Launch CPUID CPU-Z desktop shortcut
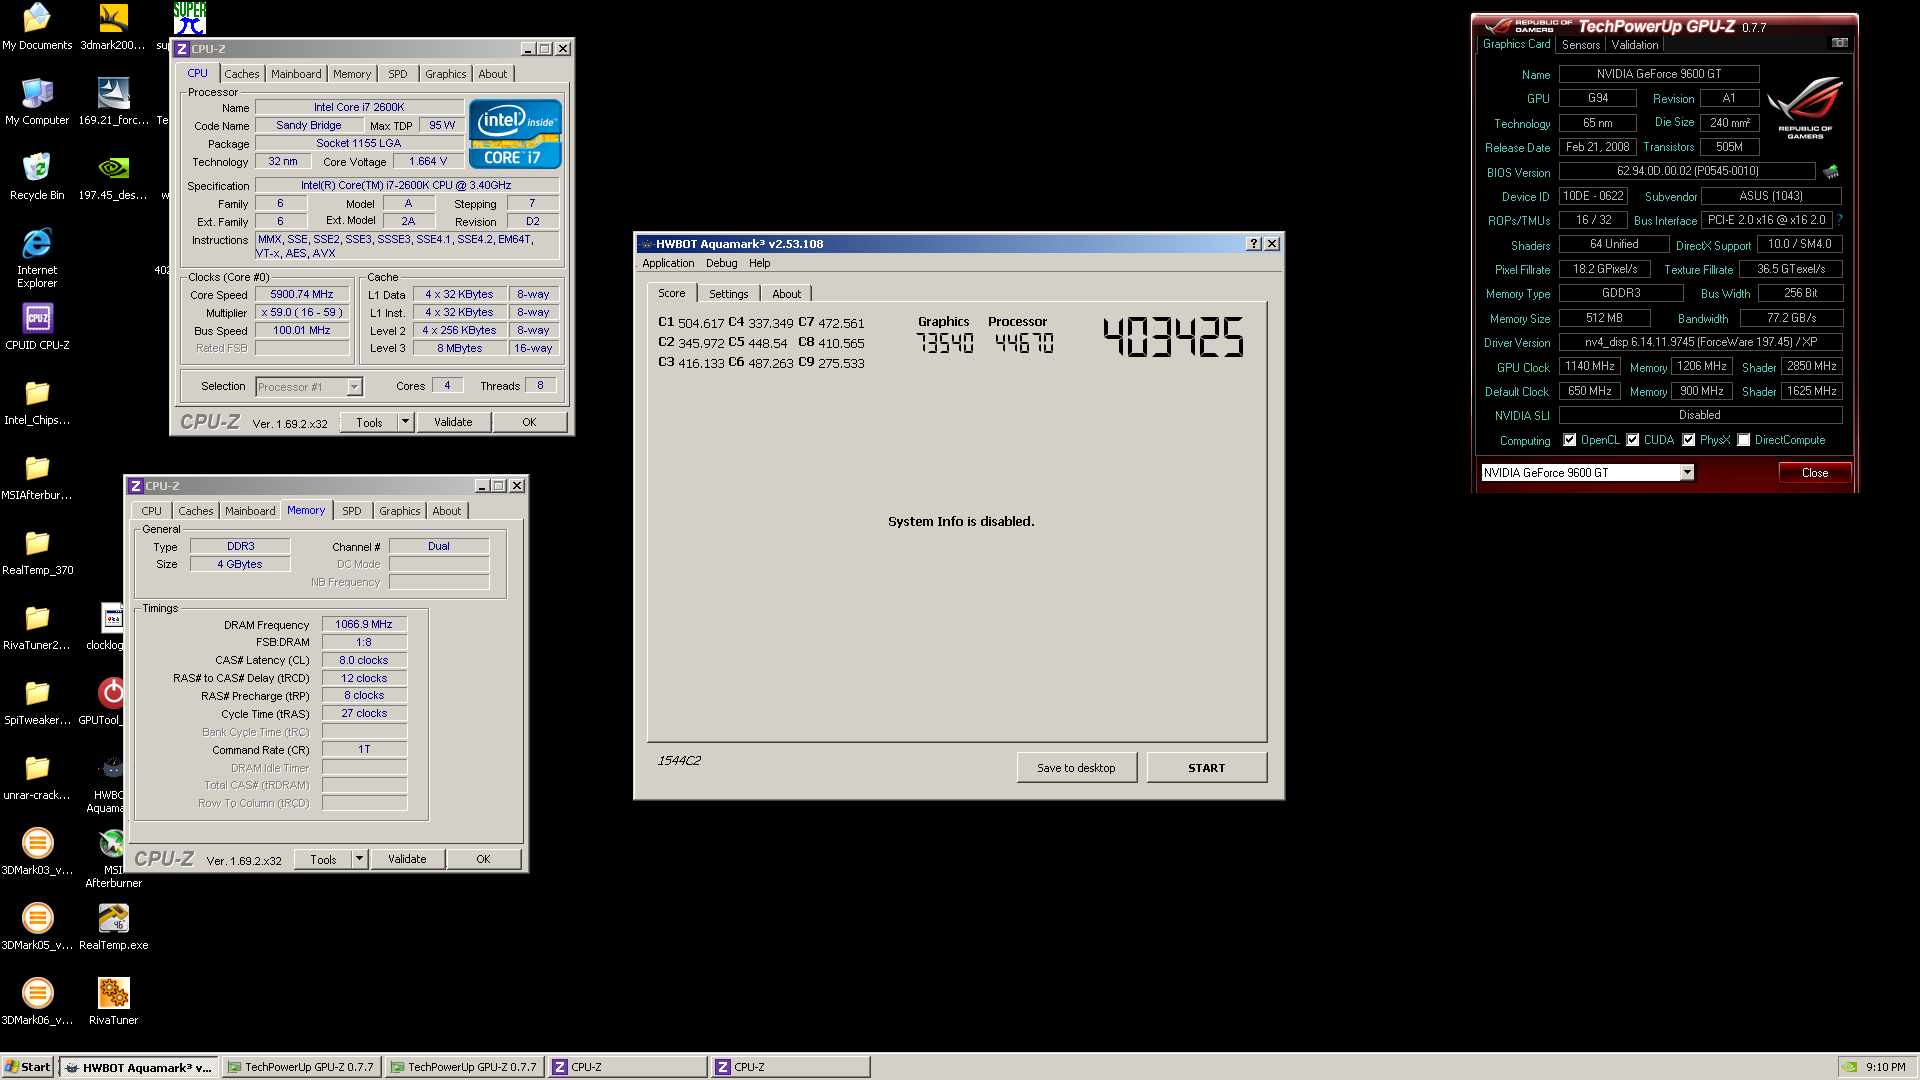The height and width of the screenshot is (1080, 1920). [x=37, y=327]
